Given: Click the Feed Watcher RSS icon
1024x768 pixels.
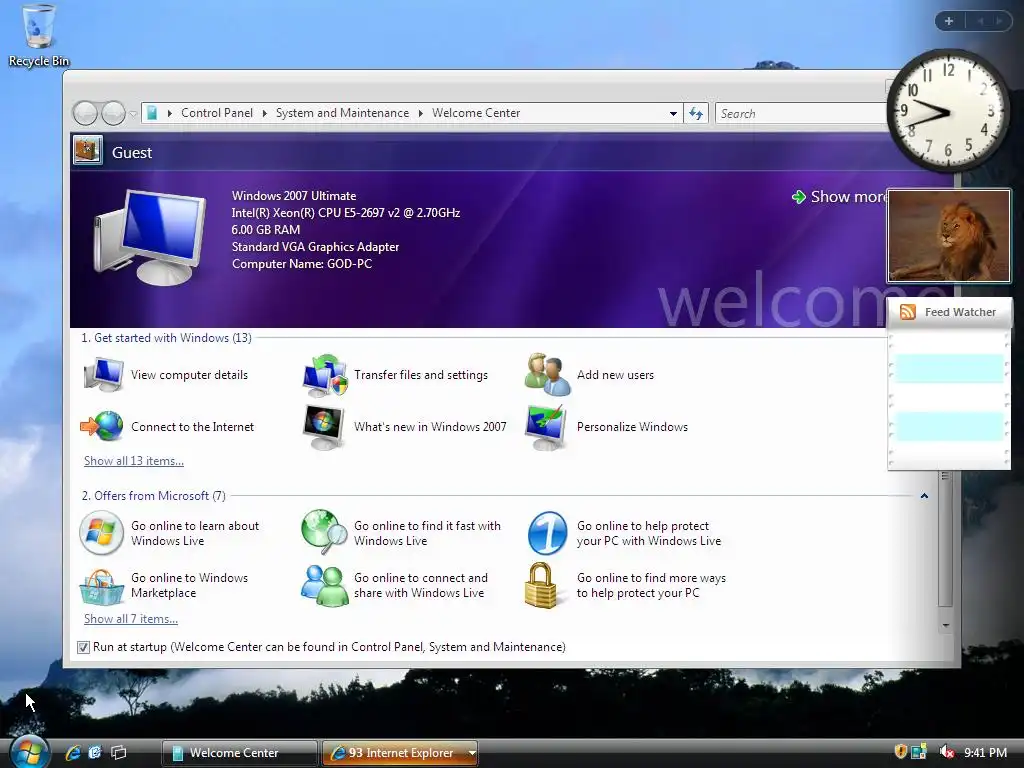Looking at the screenshot, I should click(908, 312).
